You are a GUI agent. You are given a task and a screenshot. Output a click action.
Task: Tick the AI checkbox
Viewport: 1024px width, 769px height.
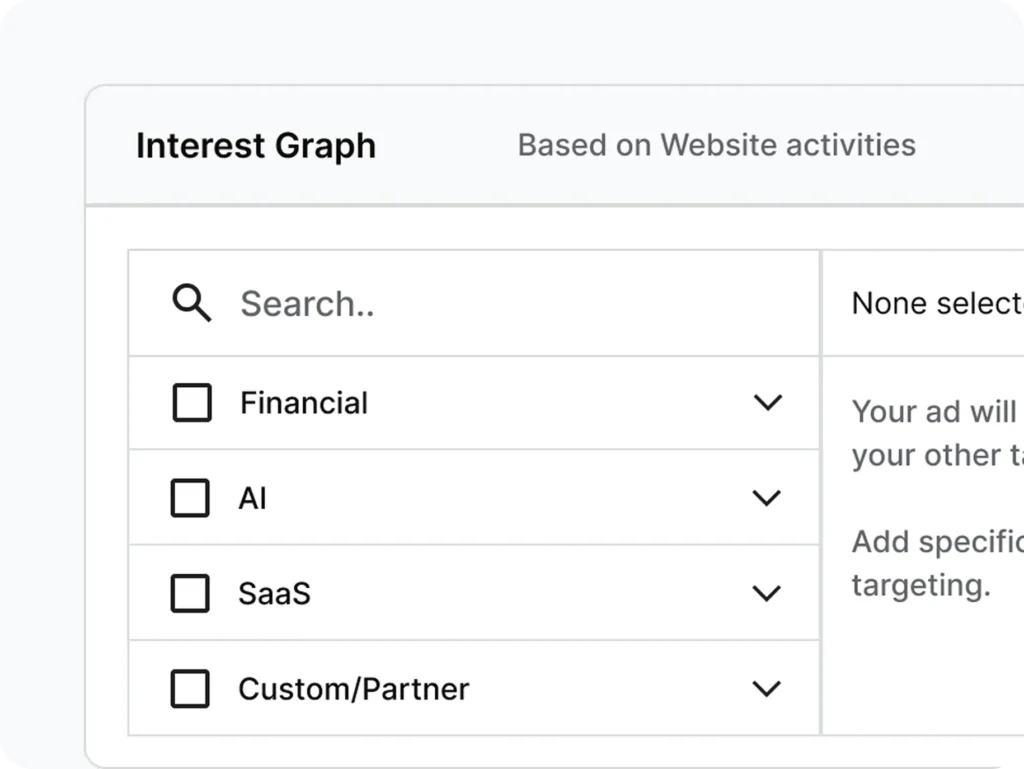coord(190,498)
